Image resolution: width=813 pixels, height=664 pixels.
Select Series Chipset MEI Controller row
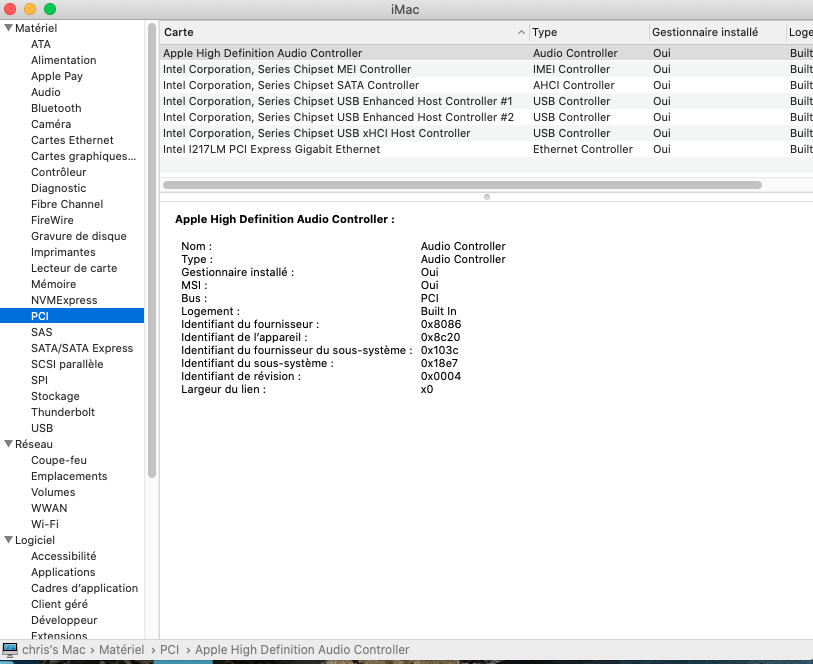tap(486, 69)
